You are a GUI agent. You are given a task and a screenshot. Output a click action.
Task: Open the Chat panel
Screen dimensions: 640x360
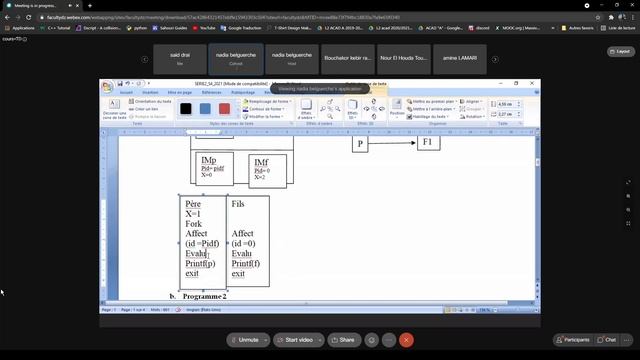click(607, 340)
